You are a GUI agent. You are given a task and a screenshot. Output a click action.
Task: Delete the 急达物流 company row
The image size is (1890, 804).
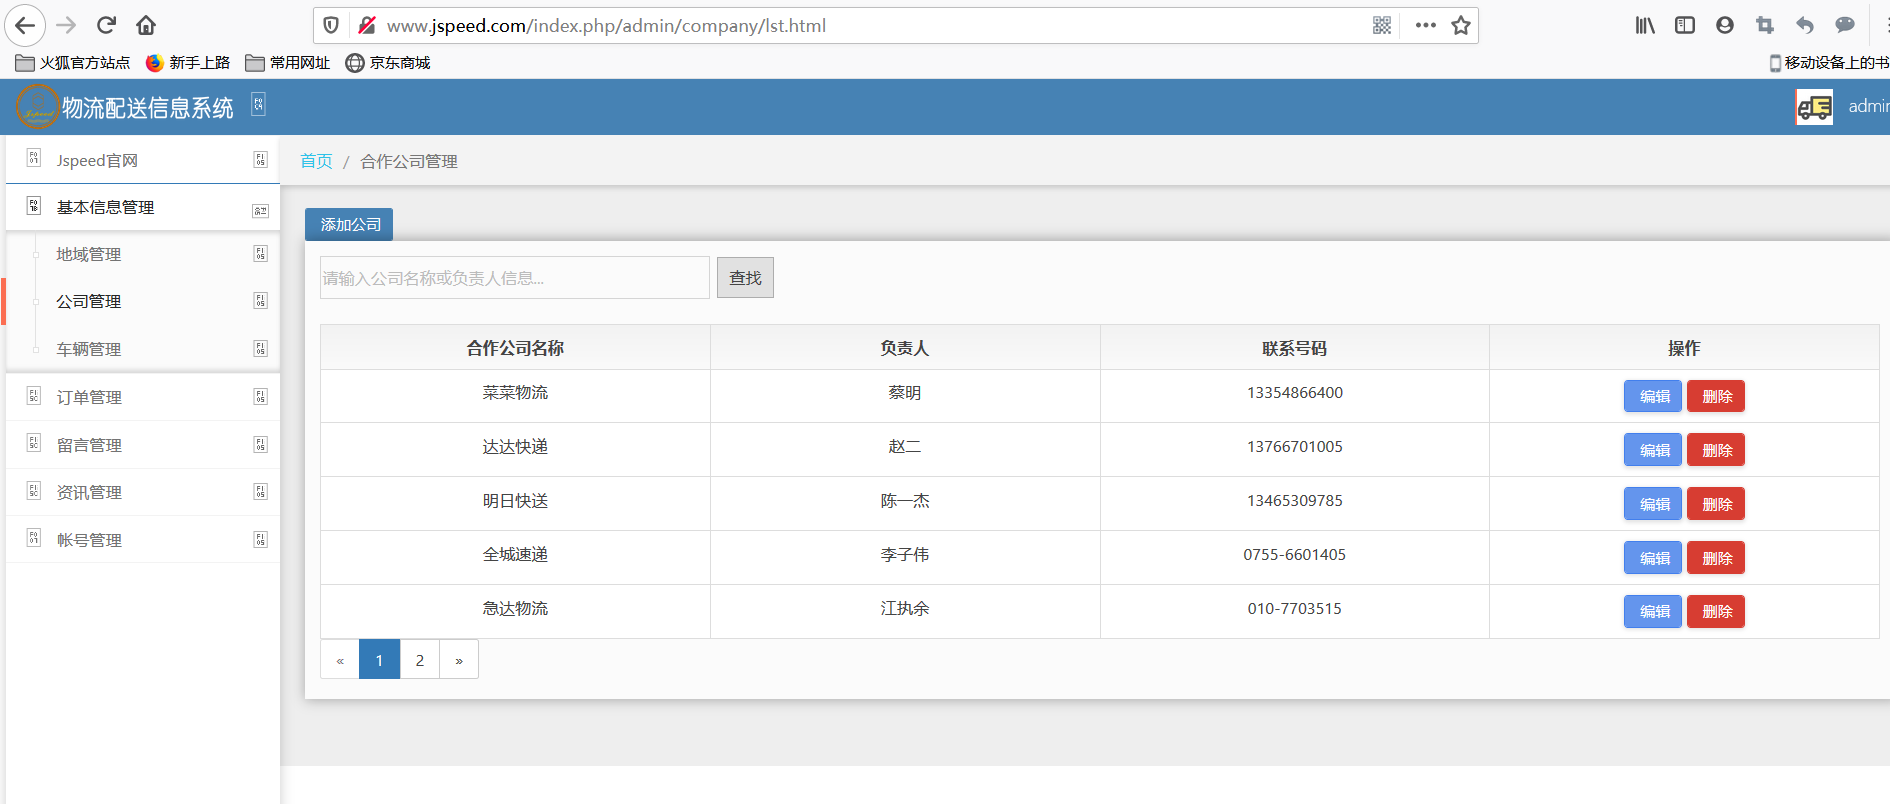click(x=1716, y=612)
